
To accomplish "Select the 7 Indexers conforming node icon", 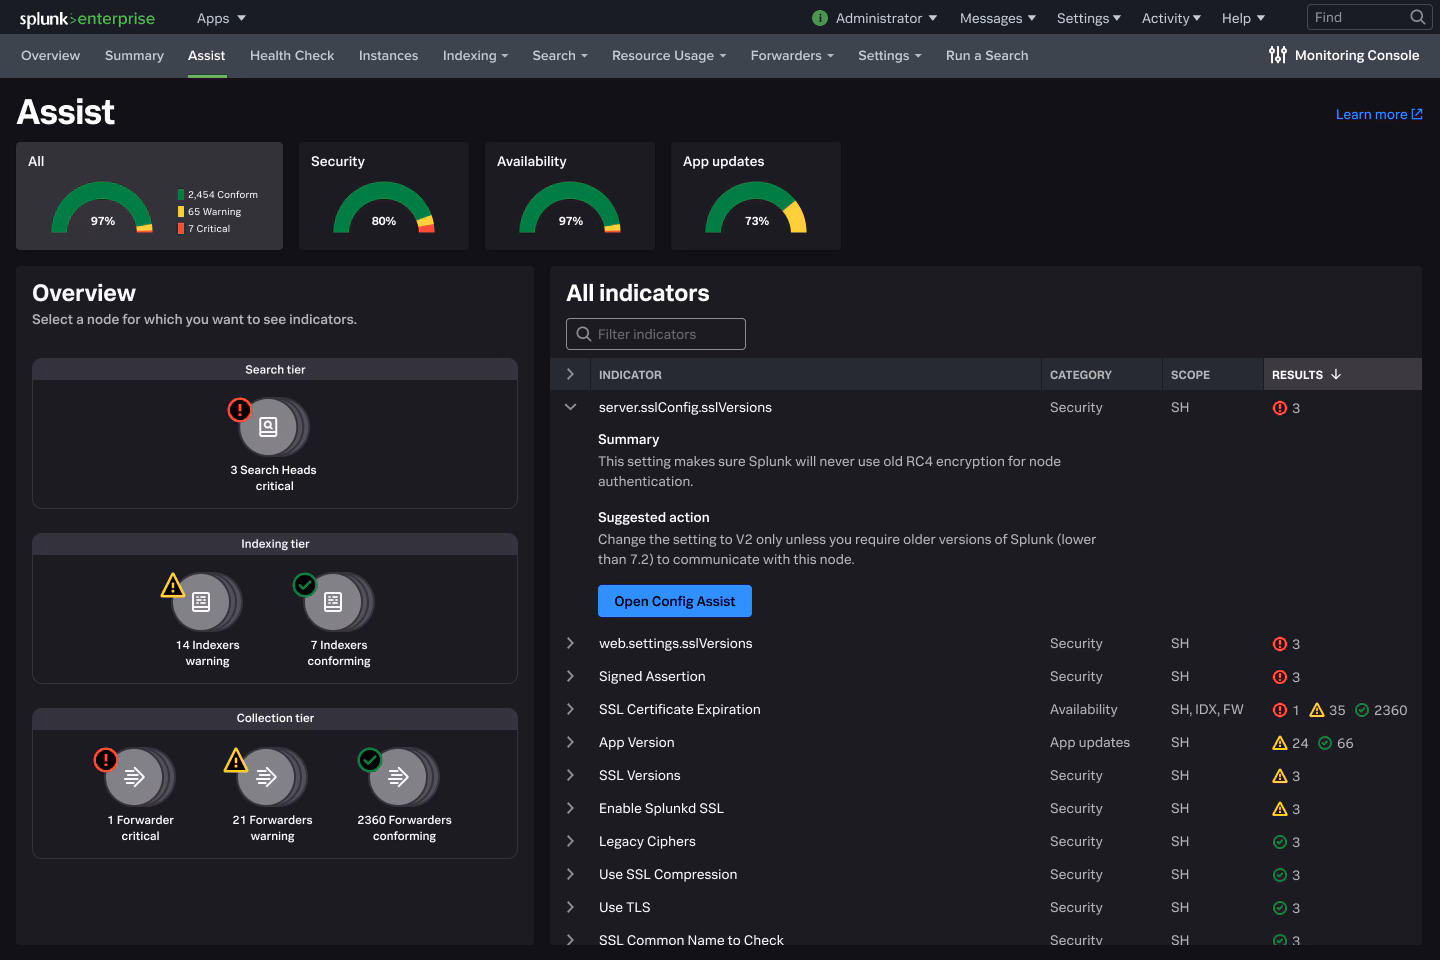I will click(x=333, y=602).
